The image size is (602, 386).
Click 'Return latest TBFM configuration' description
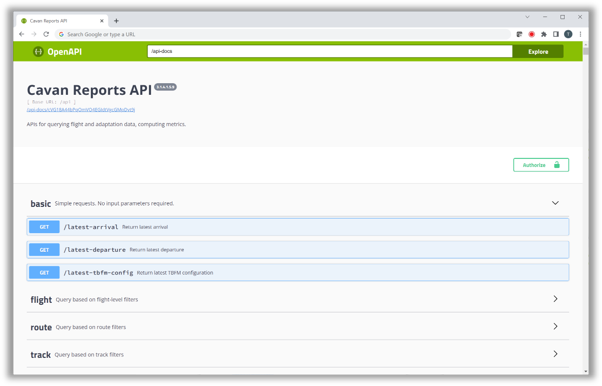pos(175,273)
